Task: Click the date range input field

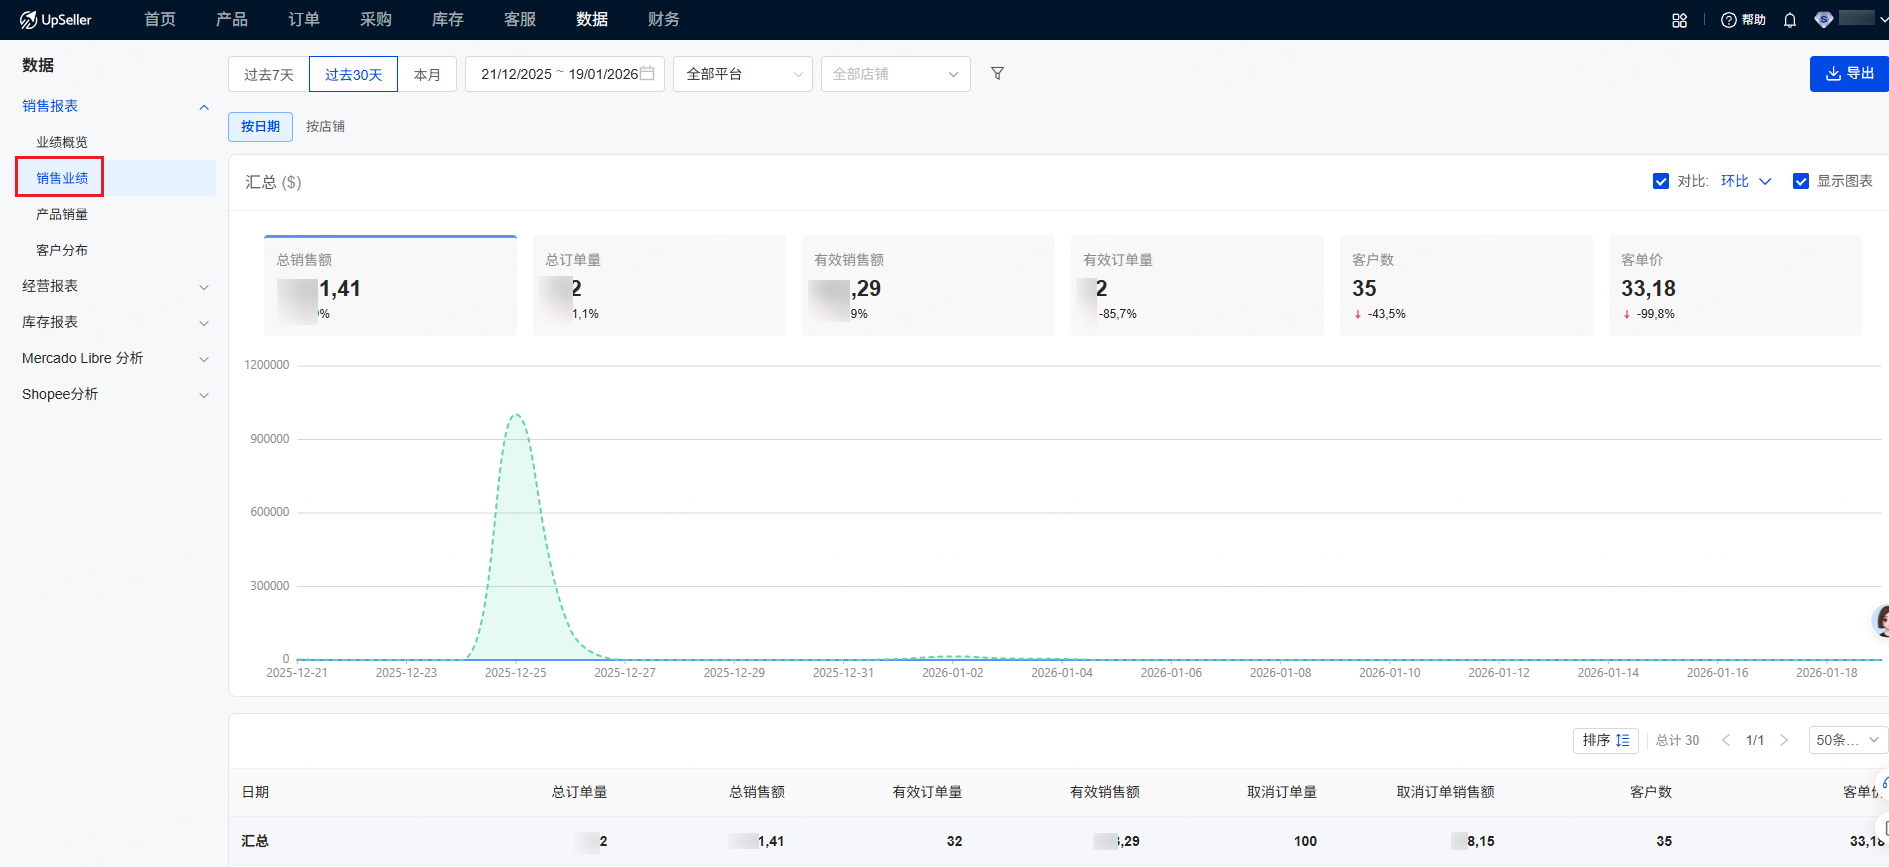Action: click(565, 74)
